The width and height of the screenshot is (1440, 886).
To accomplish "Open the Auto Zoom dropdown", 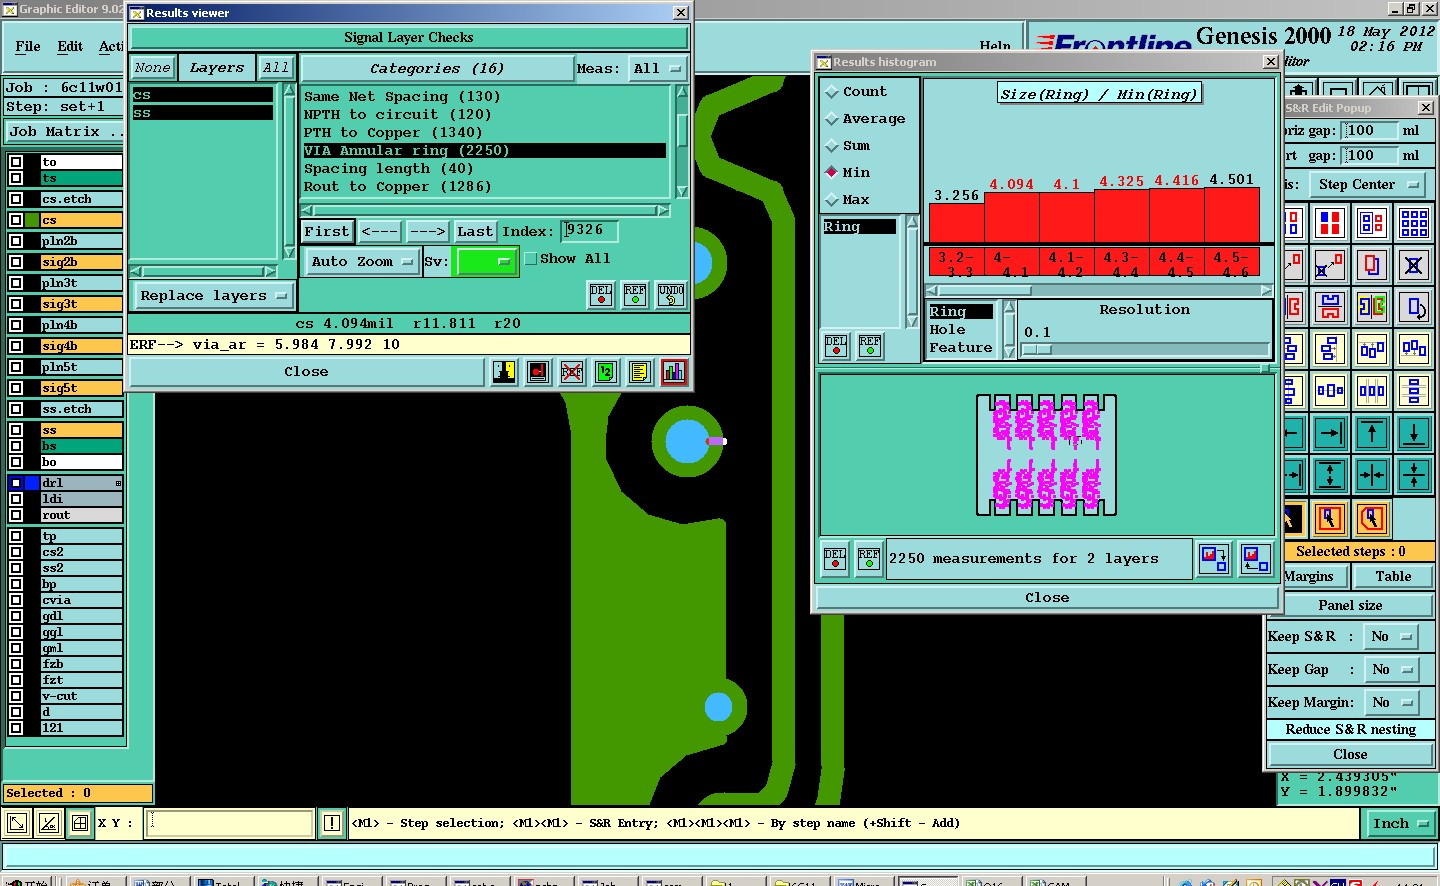I will (362, 262).
